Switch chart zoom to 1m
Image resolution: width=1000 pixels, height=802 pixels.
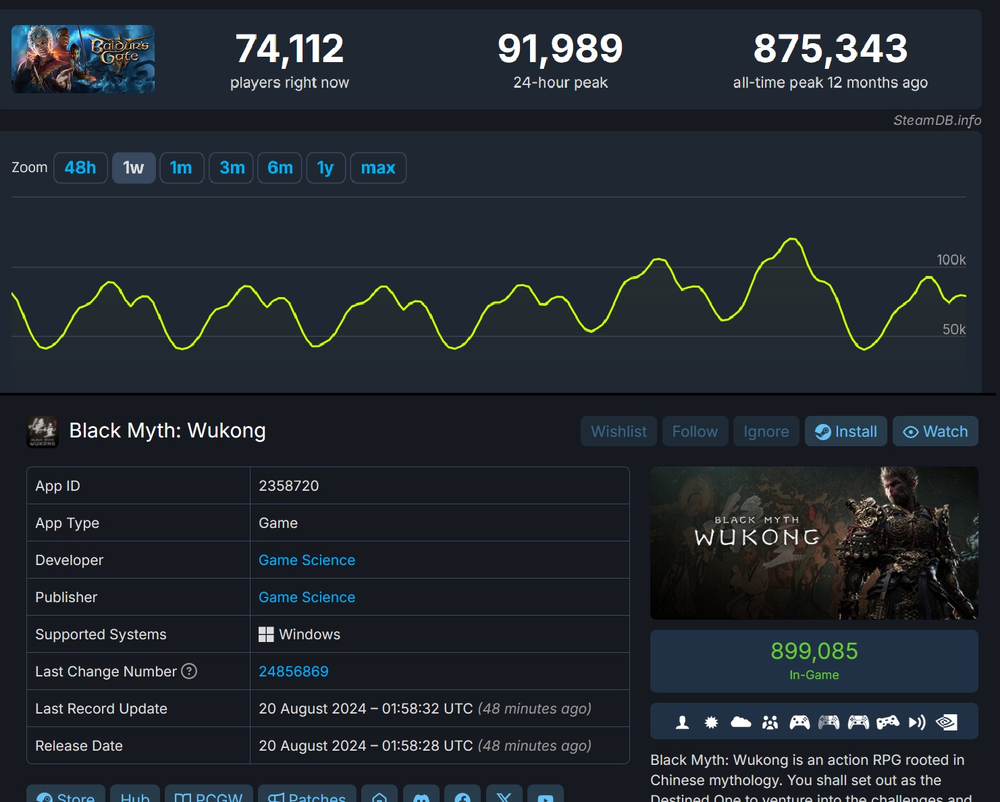coord(181,168)
